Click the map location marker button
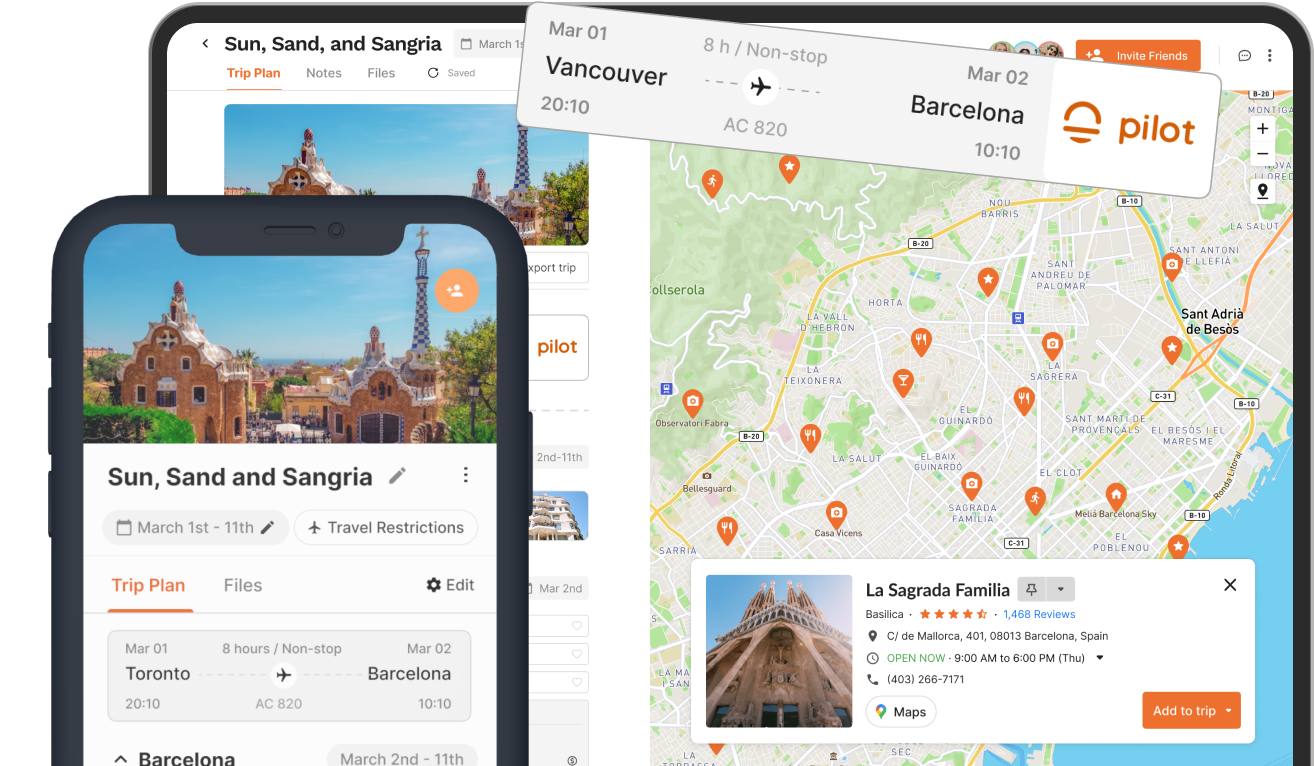 pos(1262,191)
